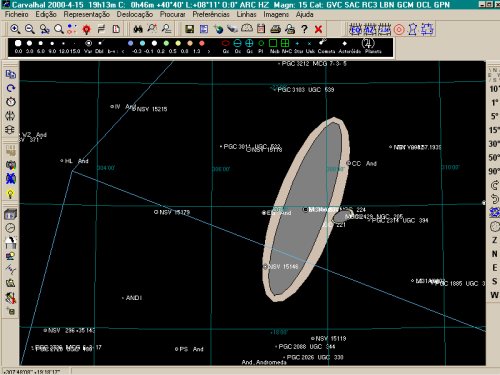Click the light bulb icon in left sidebar
Viewport: 500px width, 375px height.
tap(11, 193)
